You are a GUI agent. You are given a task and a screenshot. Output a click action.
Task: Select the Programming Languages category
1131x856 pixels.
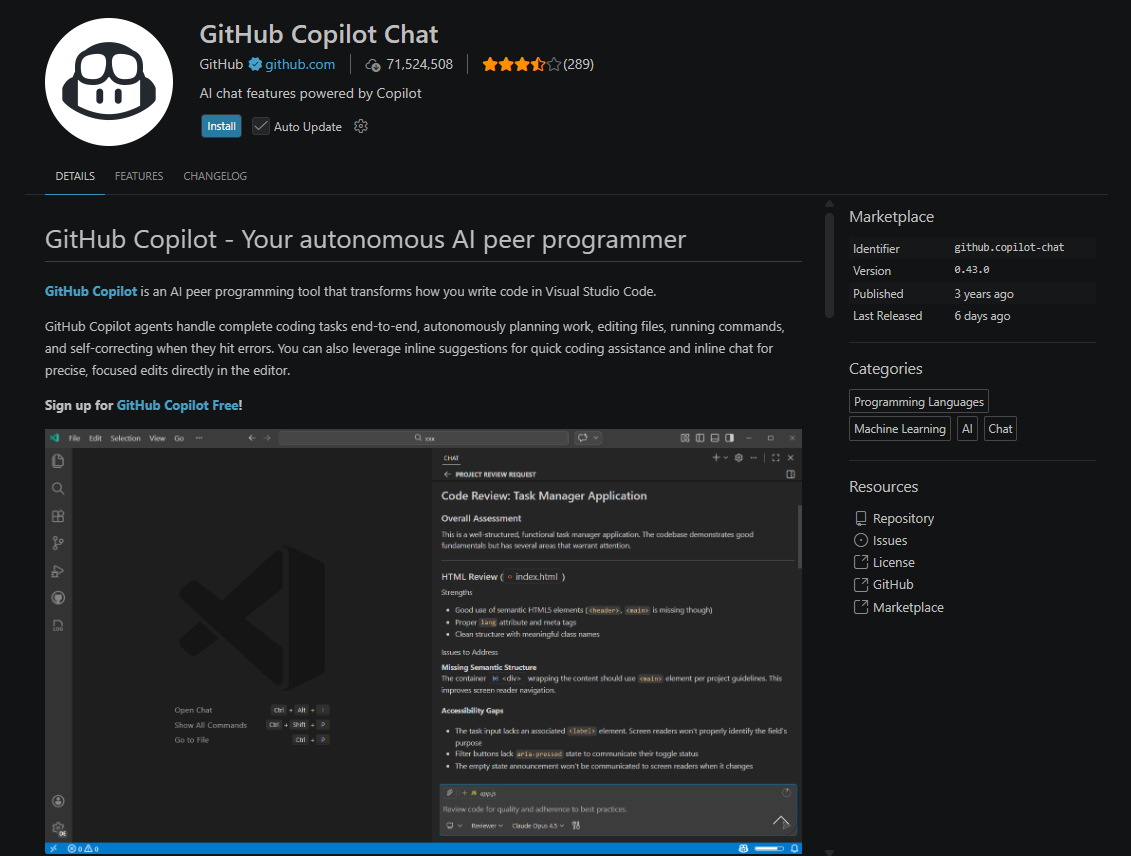[919, 402]
